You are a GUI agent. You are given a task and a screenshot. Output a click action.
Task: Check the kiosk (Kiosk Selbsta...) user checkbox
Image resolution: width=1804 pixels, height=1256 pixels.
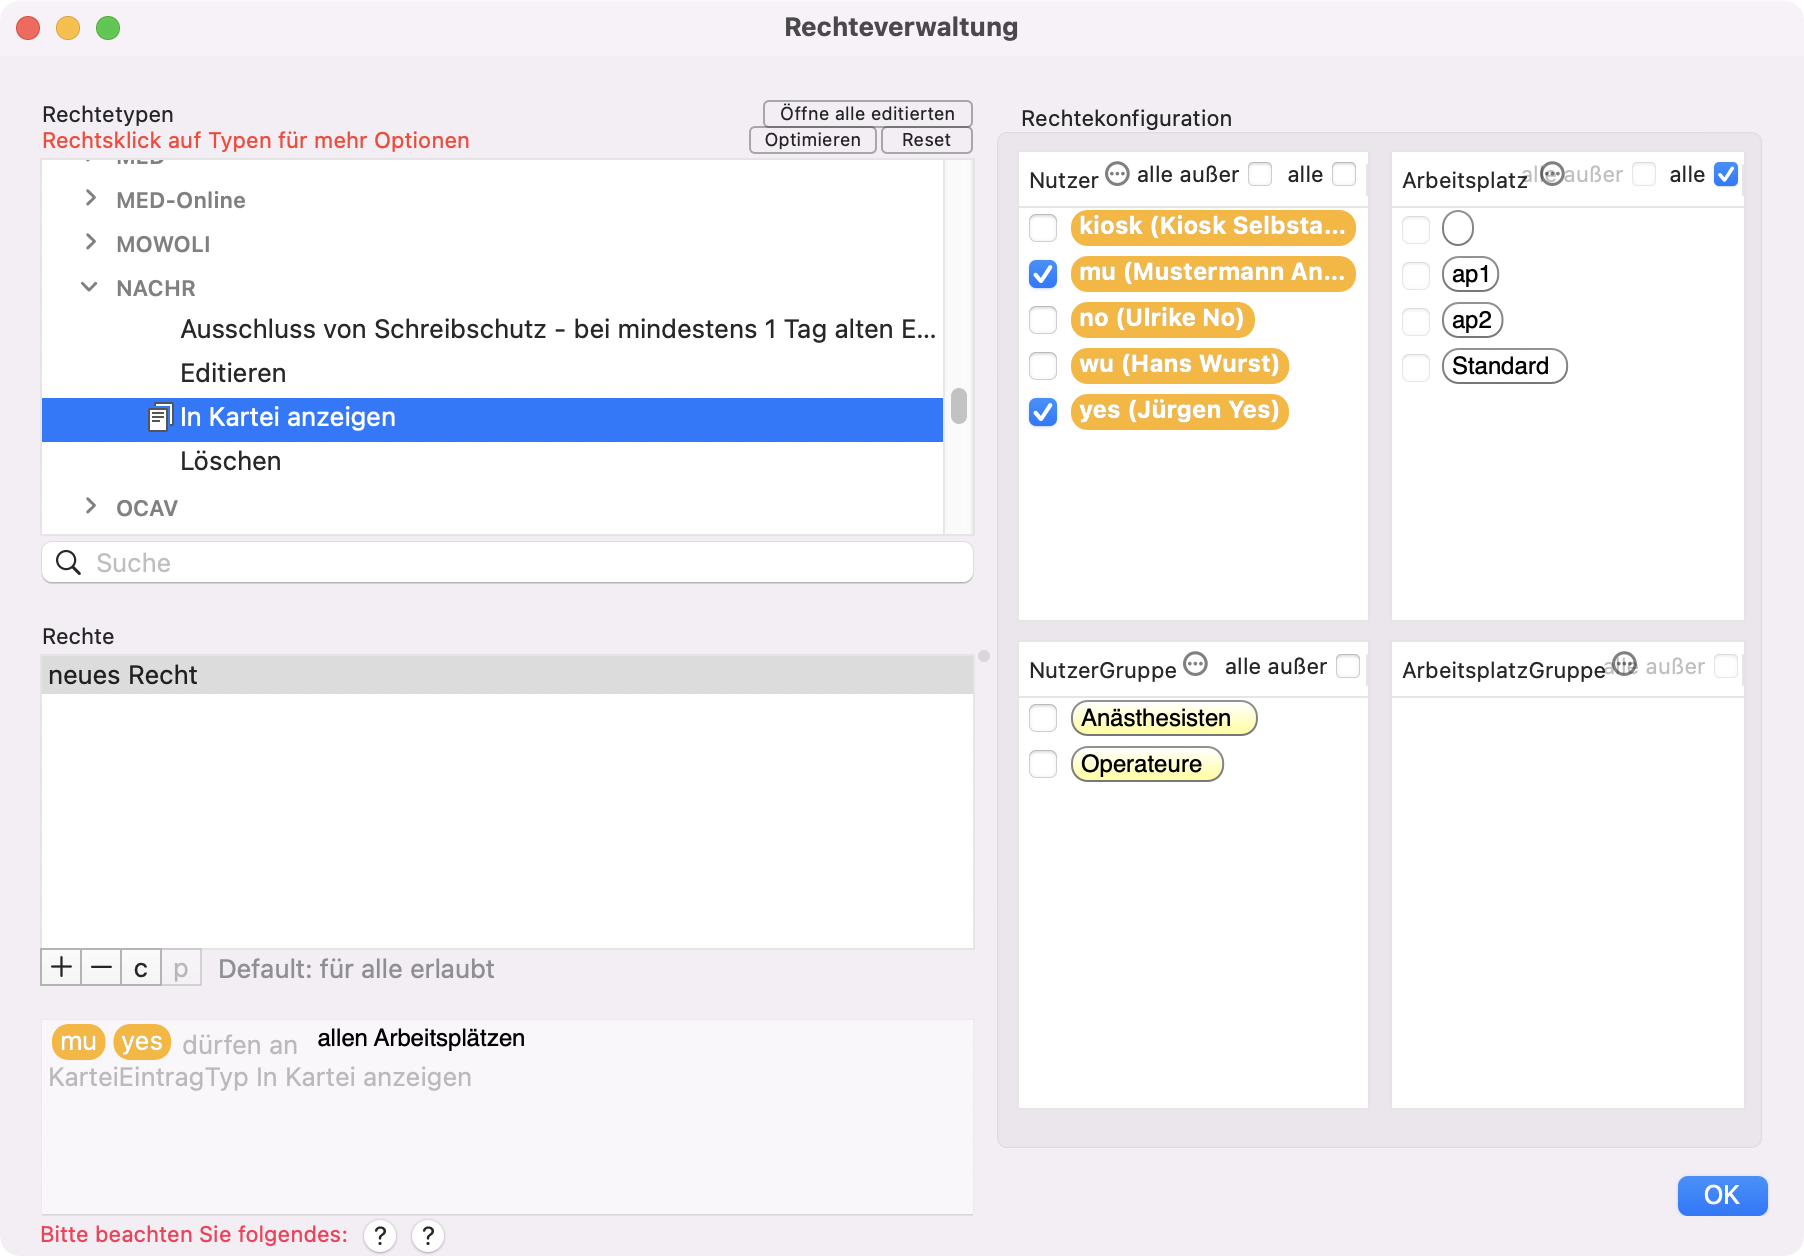pos(1043,228)
